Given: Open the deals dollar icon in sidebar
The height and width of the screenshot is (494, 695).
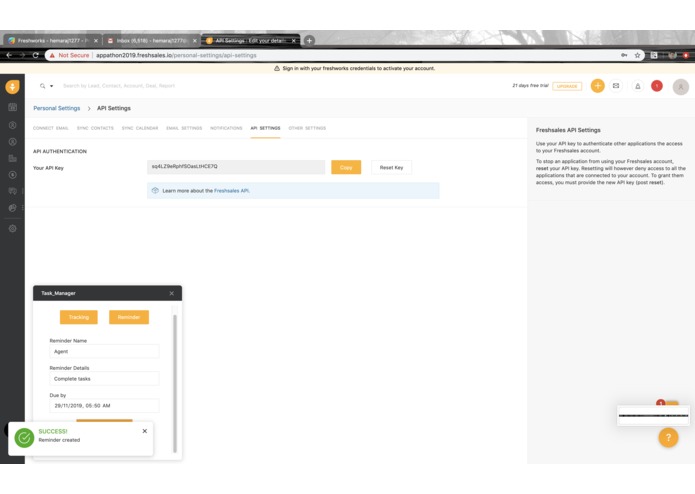Looking at the screenshot, I should (x=12, y=175).
